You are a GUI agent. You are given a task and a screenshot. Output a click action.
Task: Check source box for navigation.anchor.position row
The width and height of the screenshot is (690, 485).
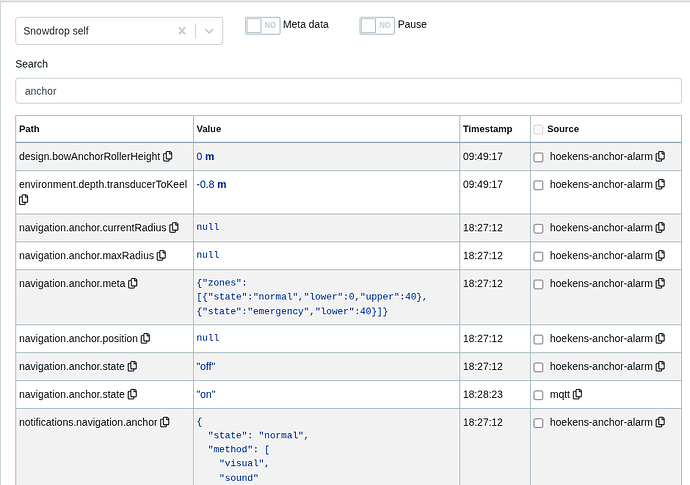(x=539, y=339)
